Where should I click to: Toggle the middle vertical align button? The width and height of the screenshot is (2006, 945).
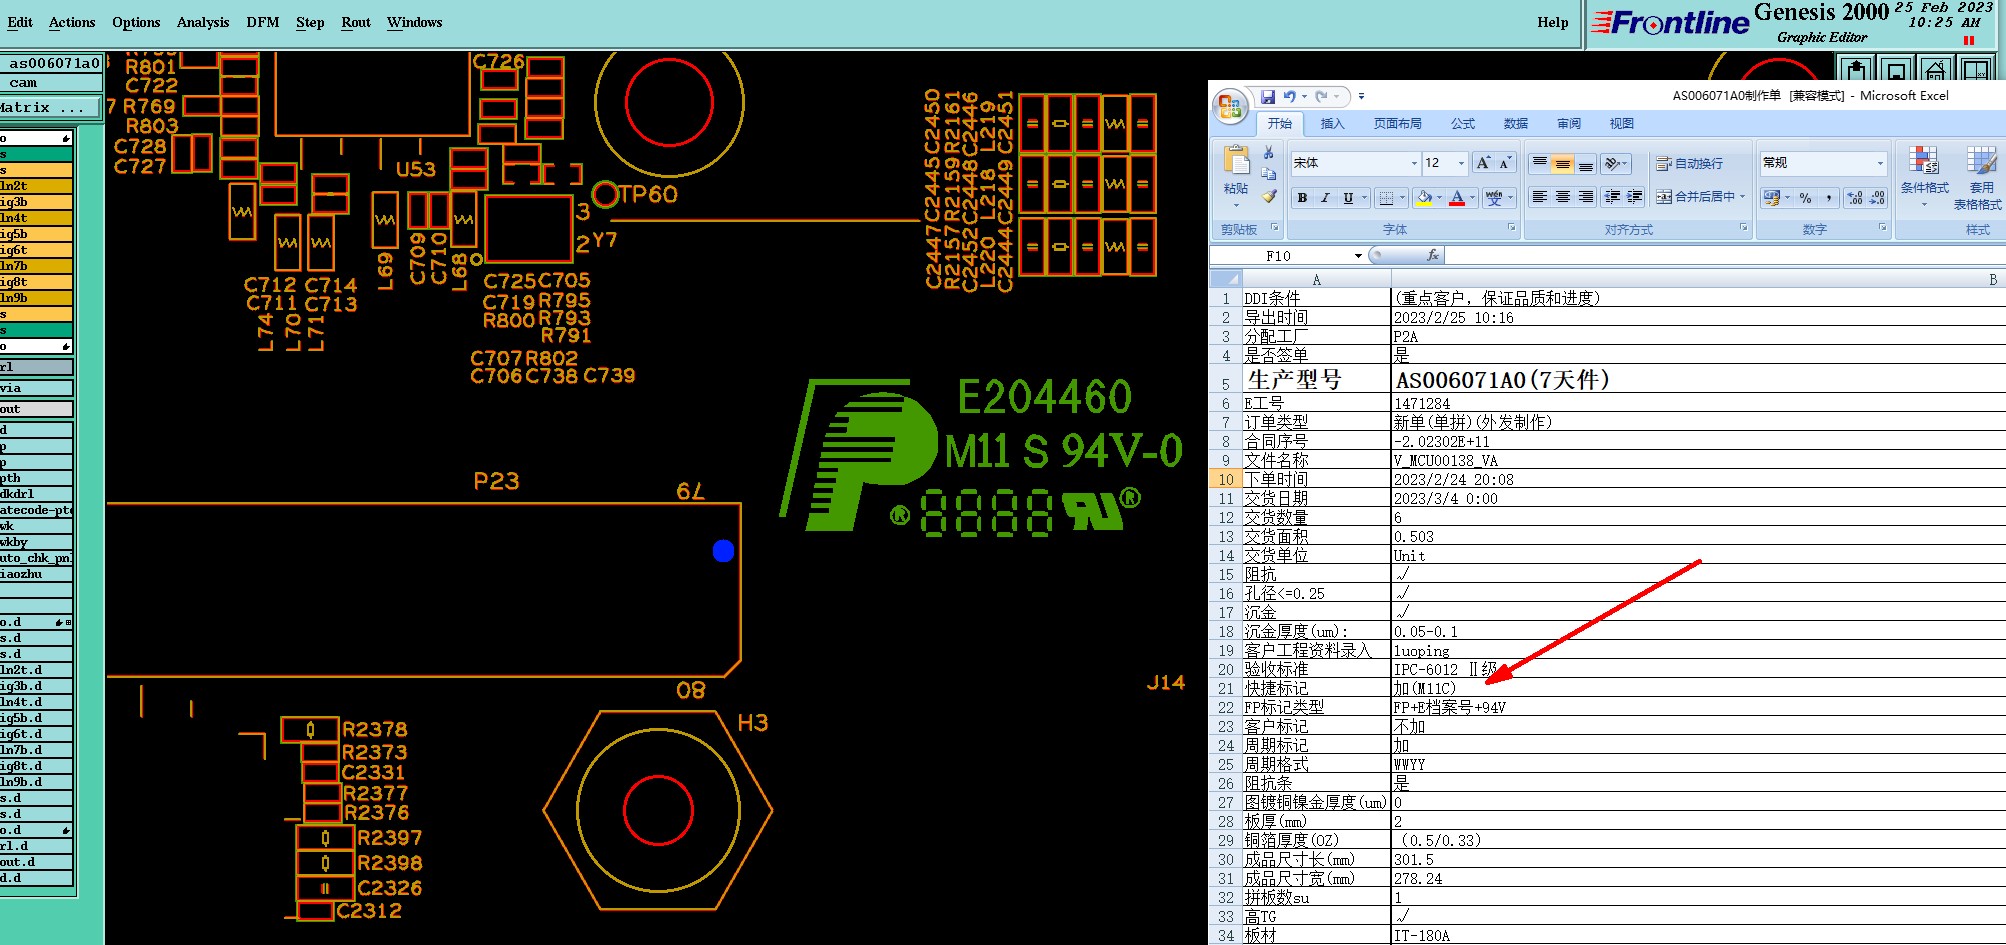1562,164
